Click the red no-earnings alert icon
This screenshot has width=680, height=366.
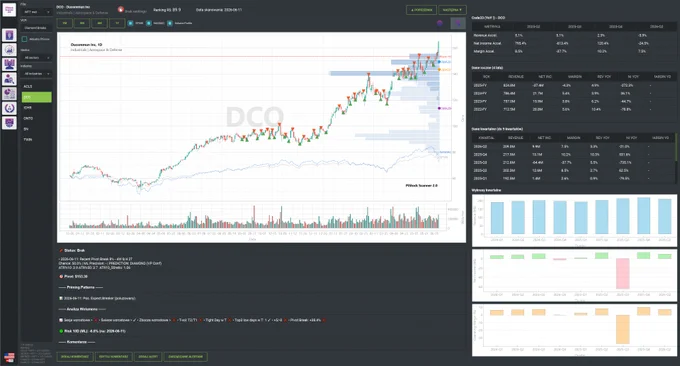121,10
